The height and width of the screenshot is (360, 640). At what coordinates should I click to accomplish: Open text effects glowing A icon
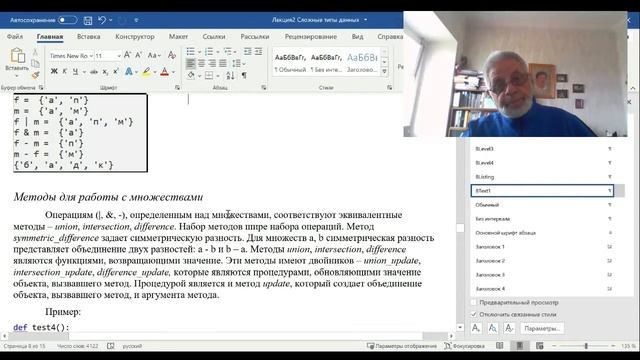(129, 72)
